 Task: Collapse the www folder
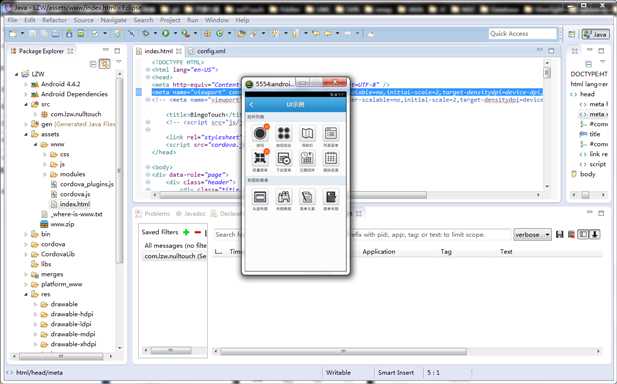click(36, 144)
